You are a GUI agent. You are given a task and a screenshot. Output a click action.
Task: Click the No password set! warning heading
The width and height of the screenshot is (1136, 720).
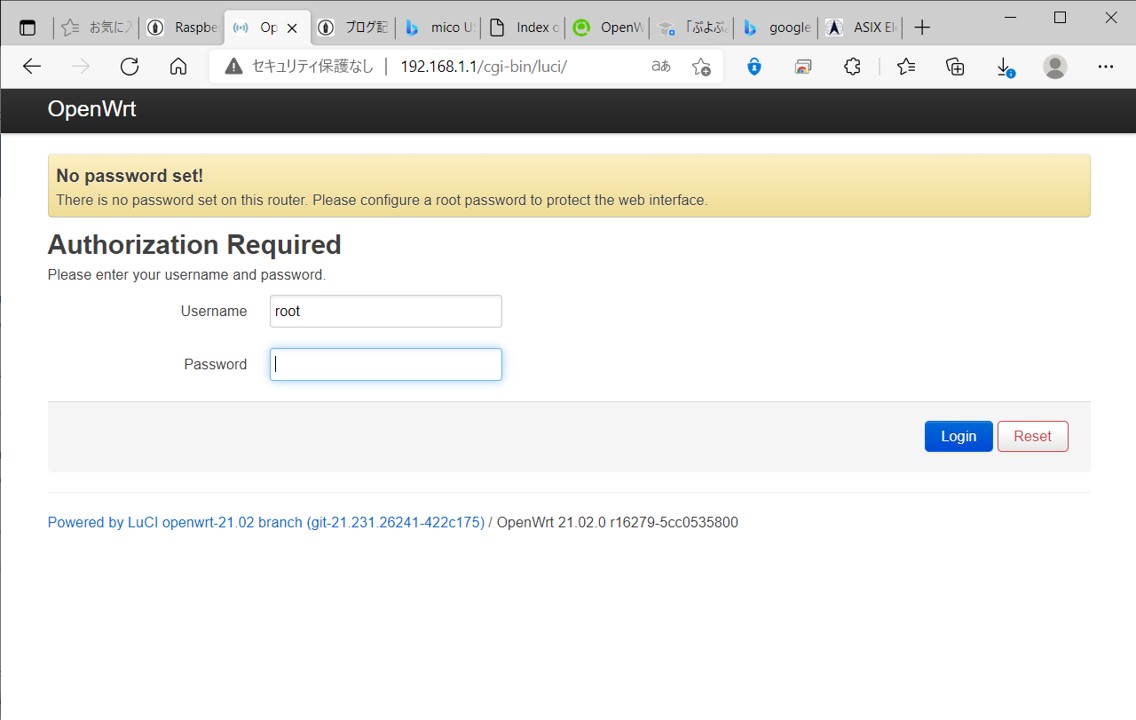pyautogui.click(x=130, y=176)
